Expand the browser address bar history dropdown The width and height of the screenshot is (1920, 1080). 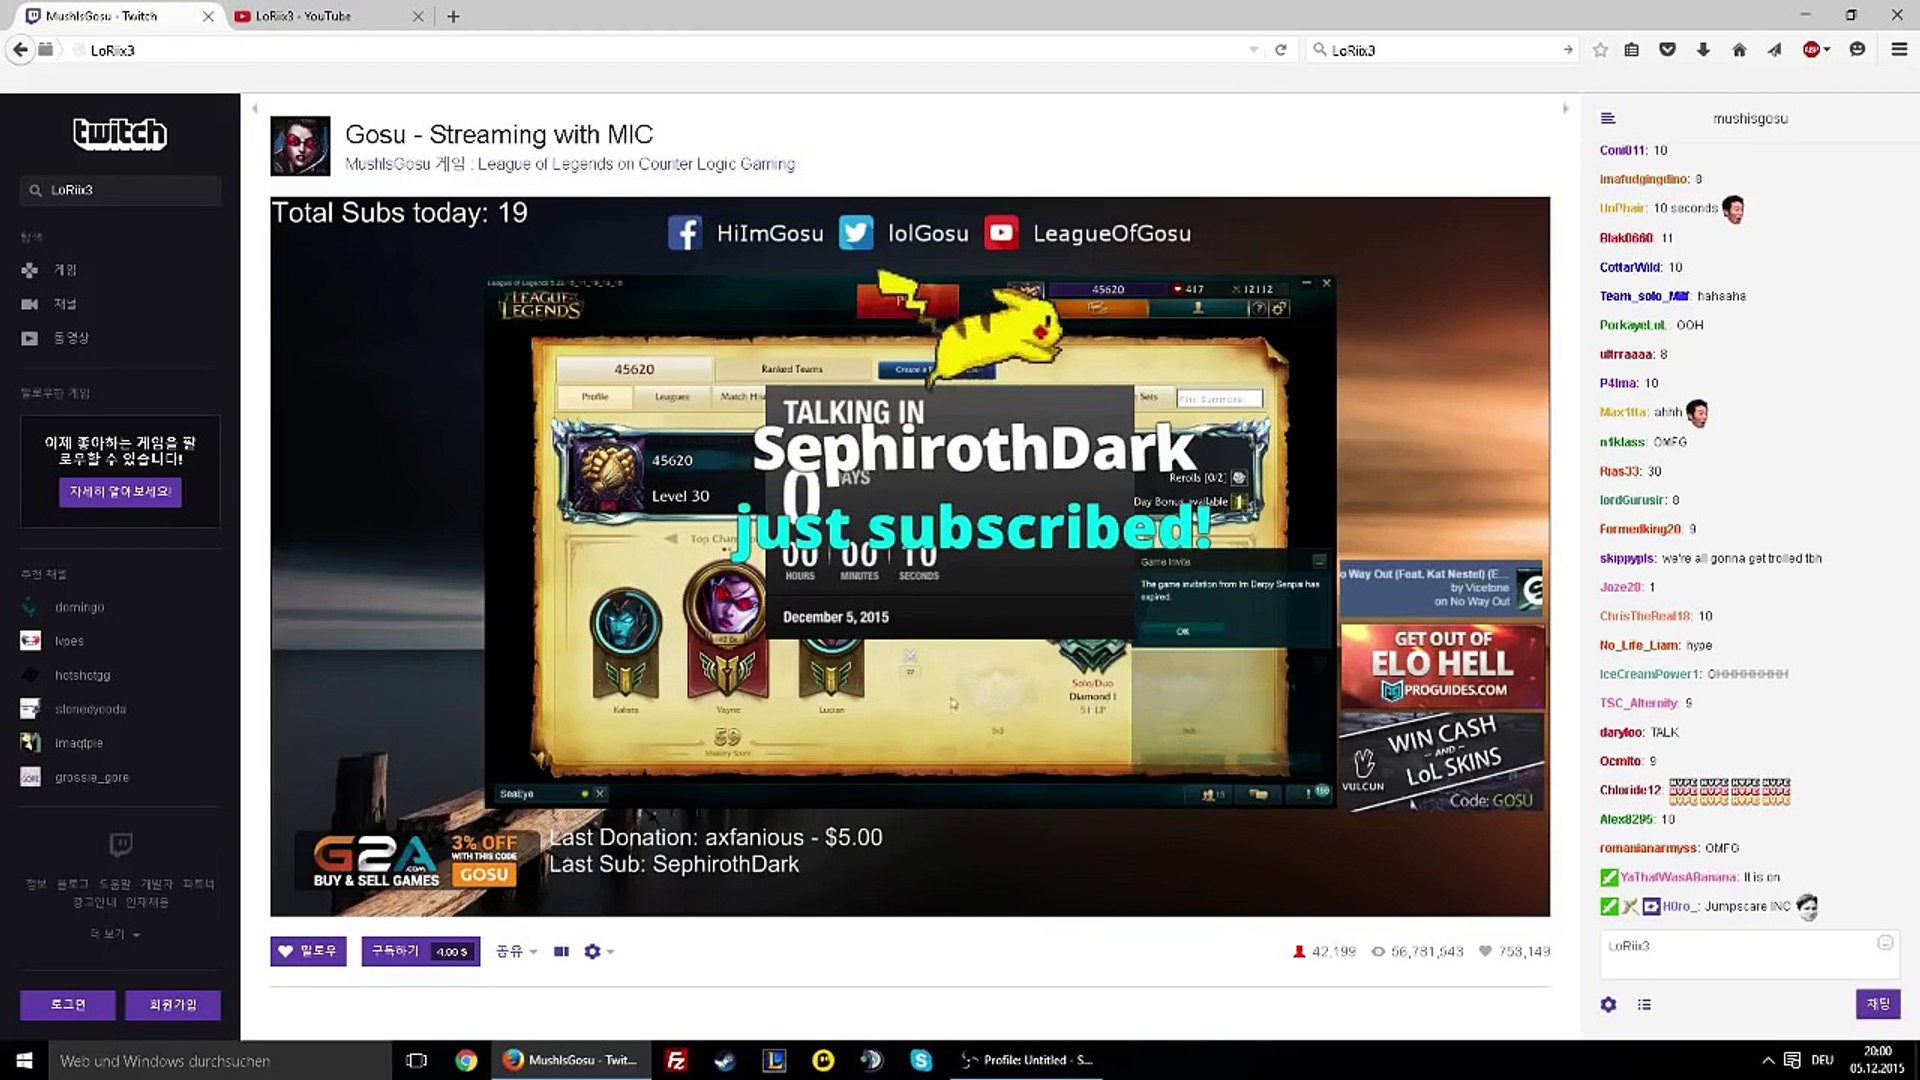1253,50
